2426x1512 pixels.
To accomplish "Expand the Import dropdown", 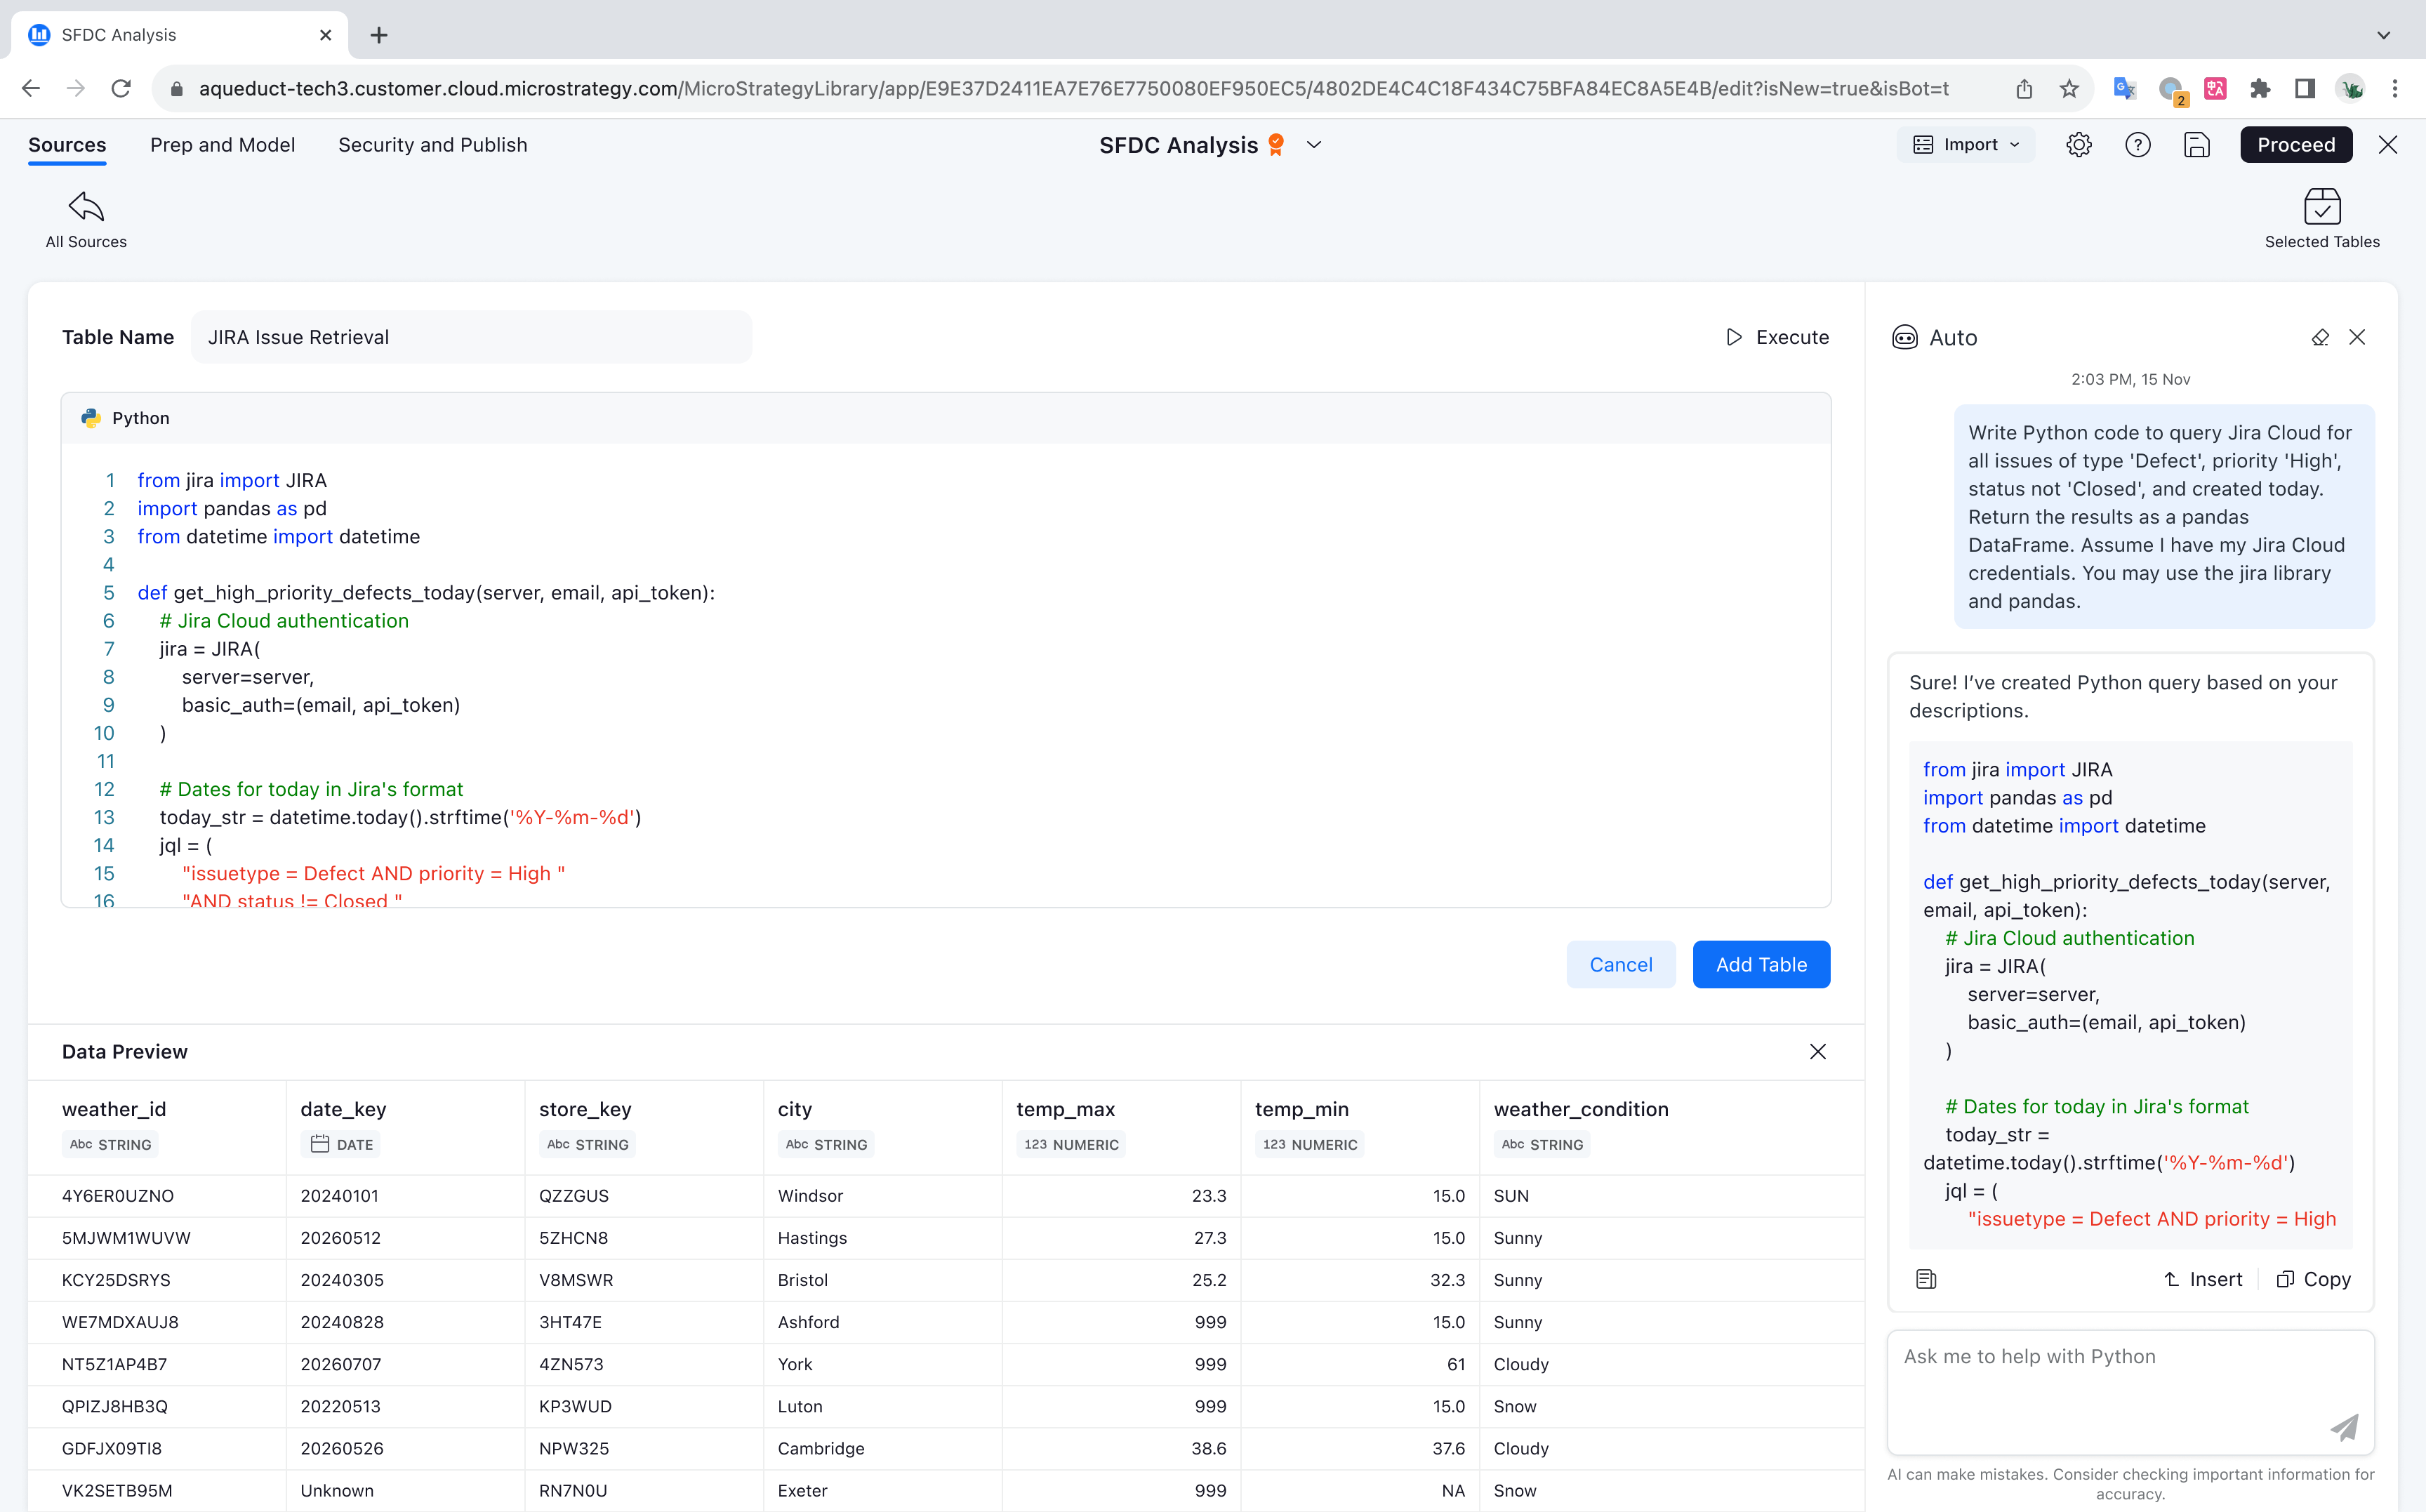I will click(1966, 145).
